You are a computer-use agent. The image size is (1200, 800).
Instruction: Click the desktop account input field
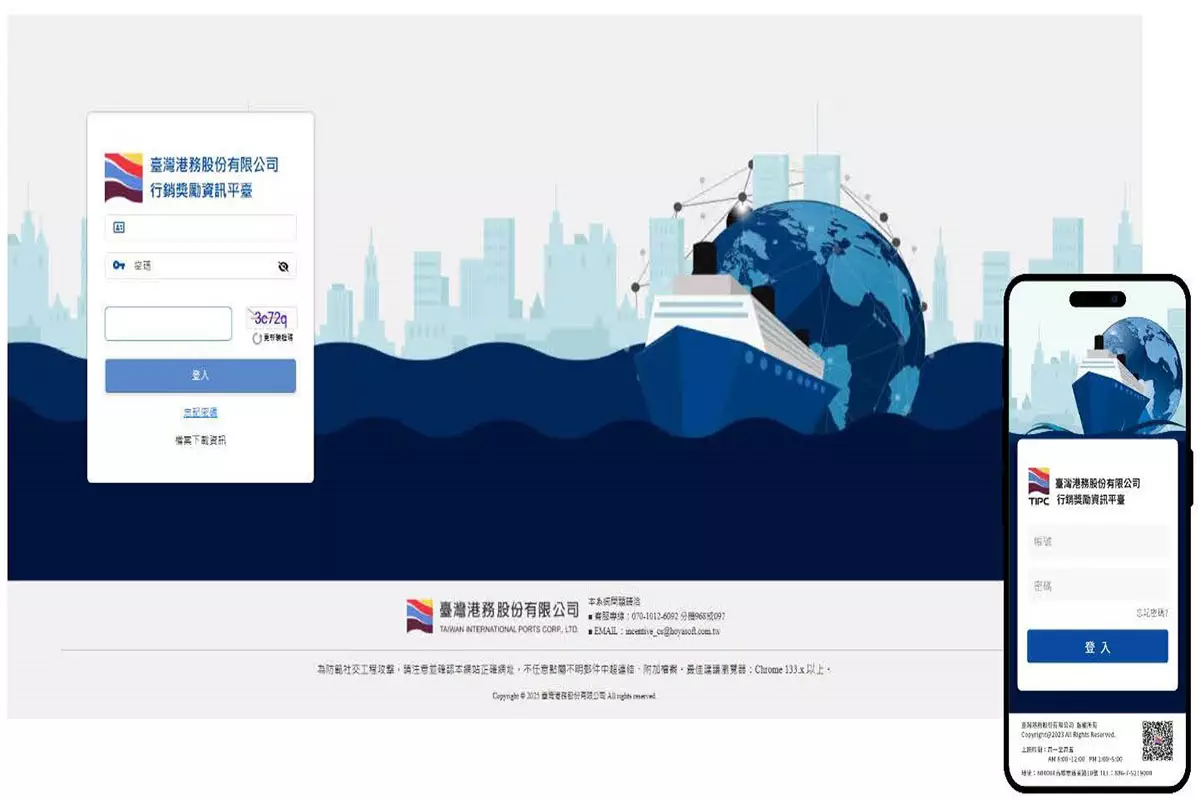pos(201,228)
